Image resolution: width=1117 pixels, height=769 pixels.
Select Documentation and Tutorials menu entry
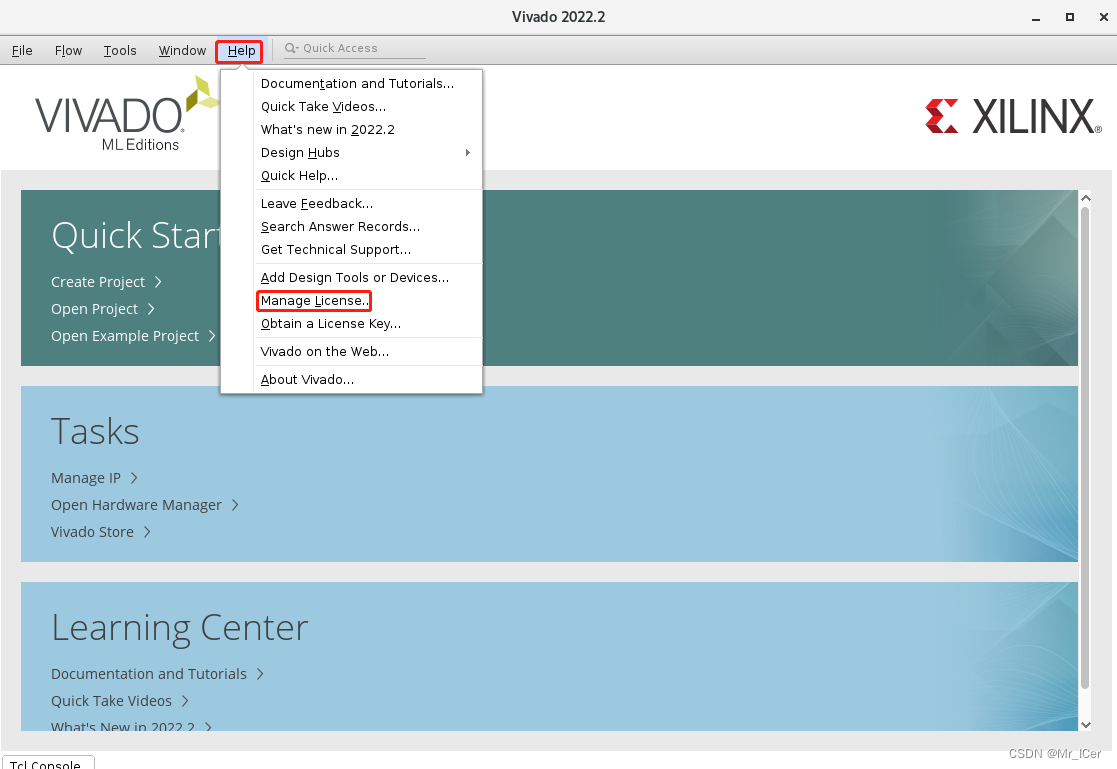357,83
